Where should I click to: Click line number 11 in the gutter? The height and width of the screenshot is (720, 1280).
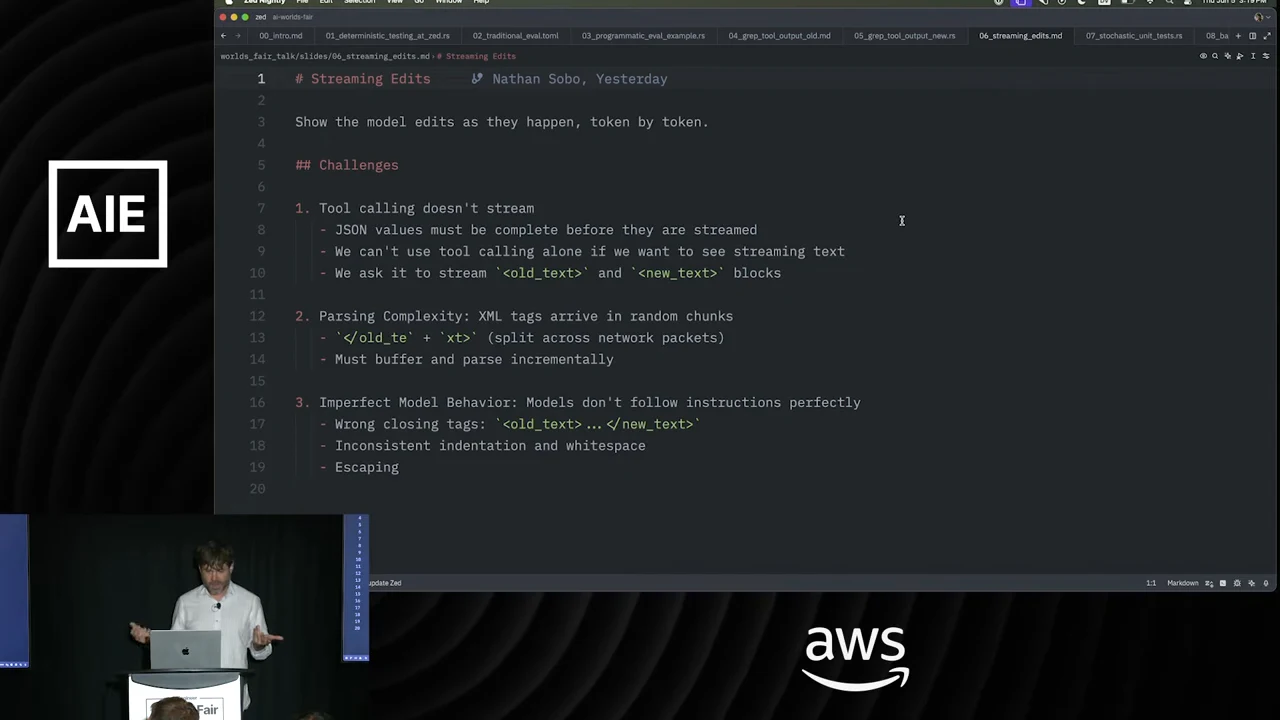[x=257, y=294]
